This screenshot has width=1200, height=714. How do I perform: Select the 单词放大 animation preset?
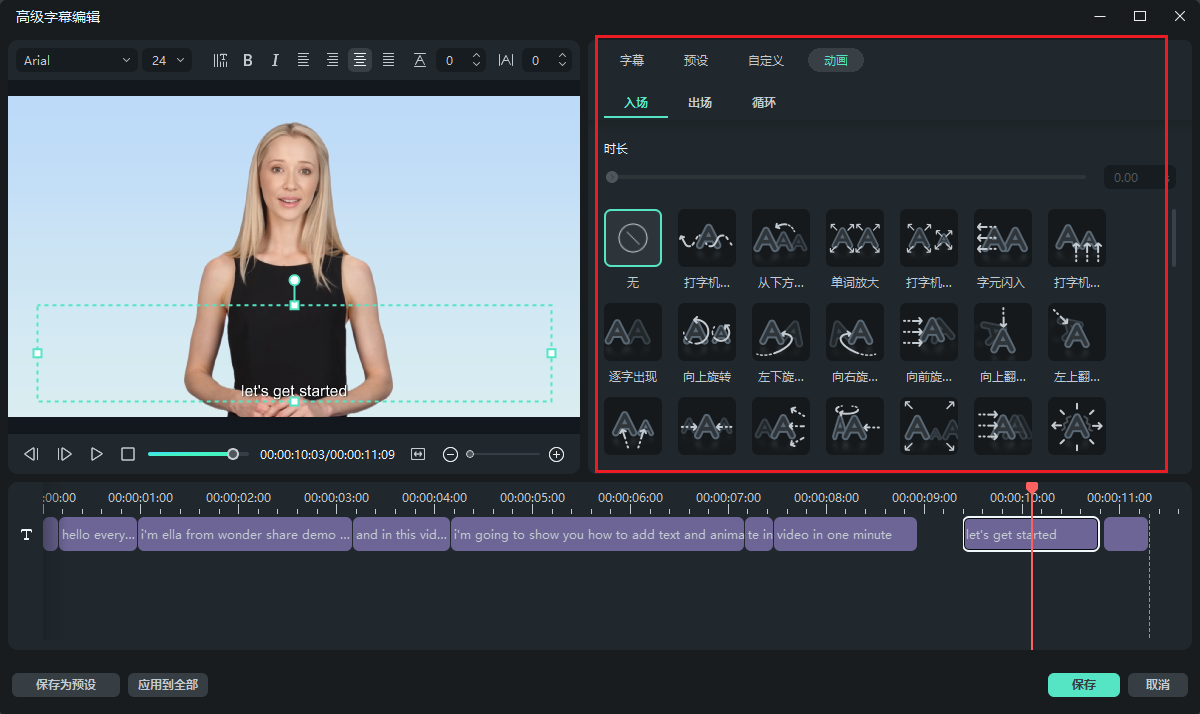(x=854, y=238)
